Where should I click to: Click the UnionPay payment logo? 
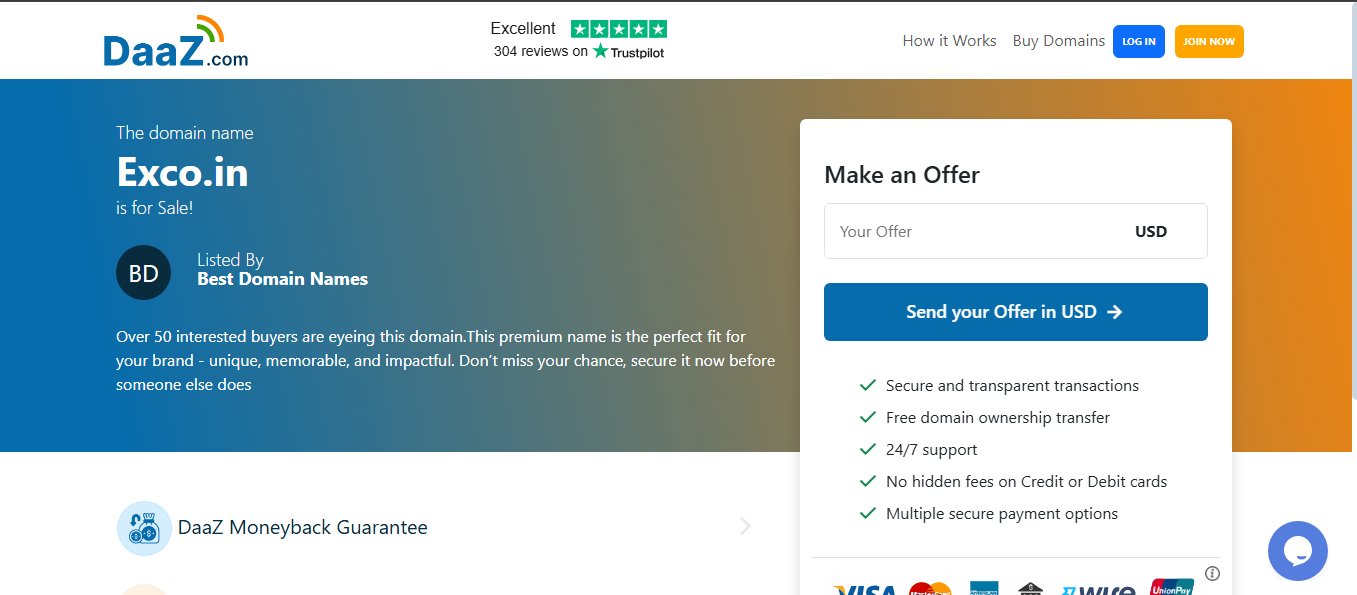pyautogui.click(x=1171, y=588)
